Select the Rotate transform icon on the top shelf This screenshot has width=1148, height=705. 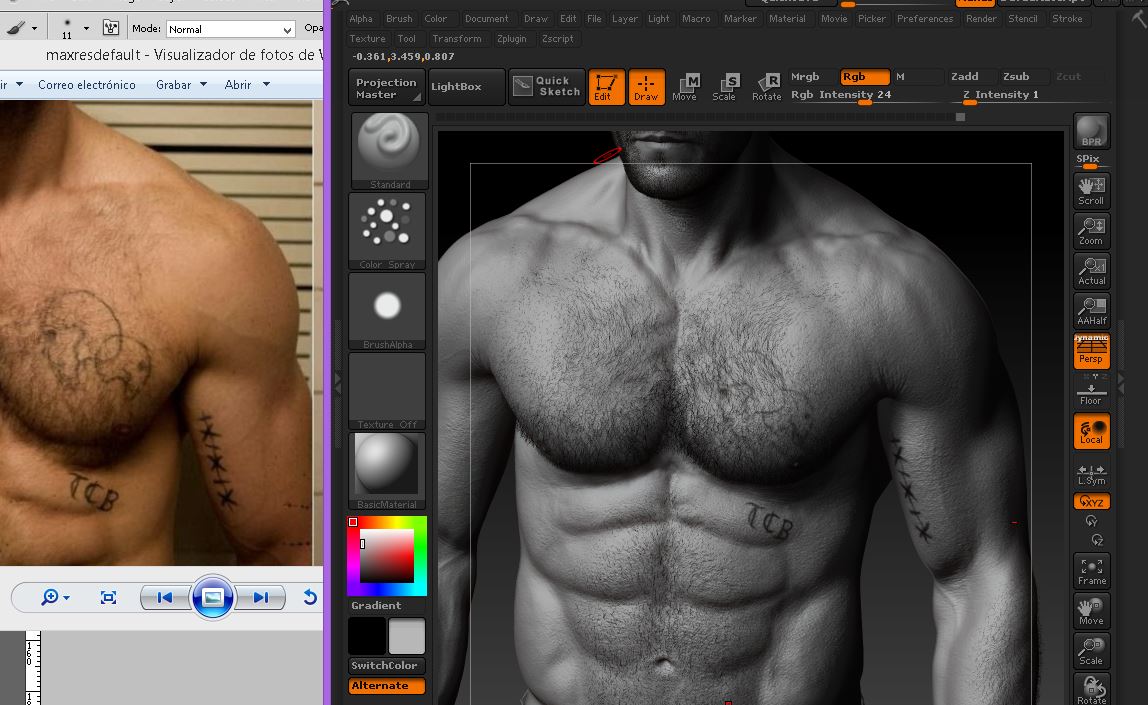767,87
